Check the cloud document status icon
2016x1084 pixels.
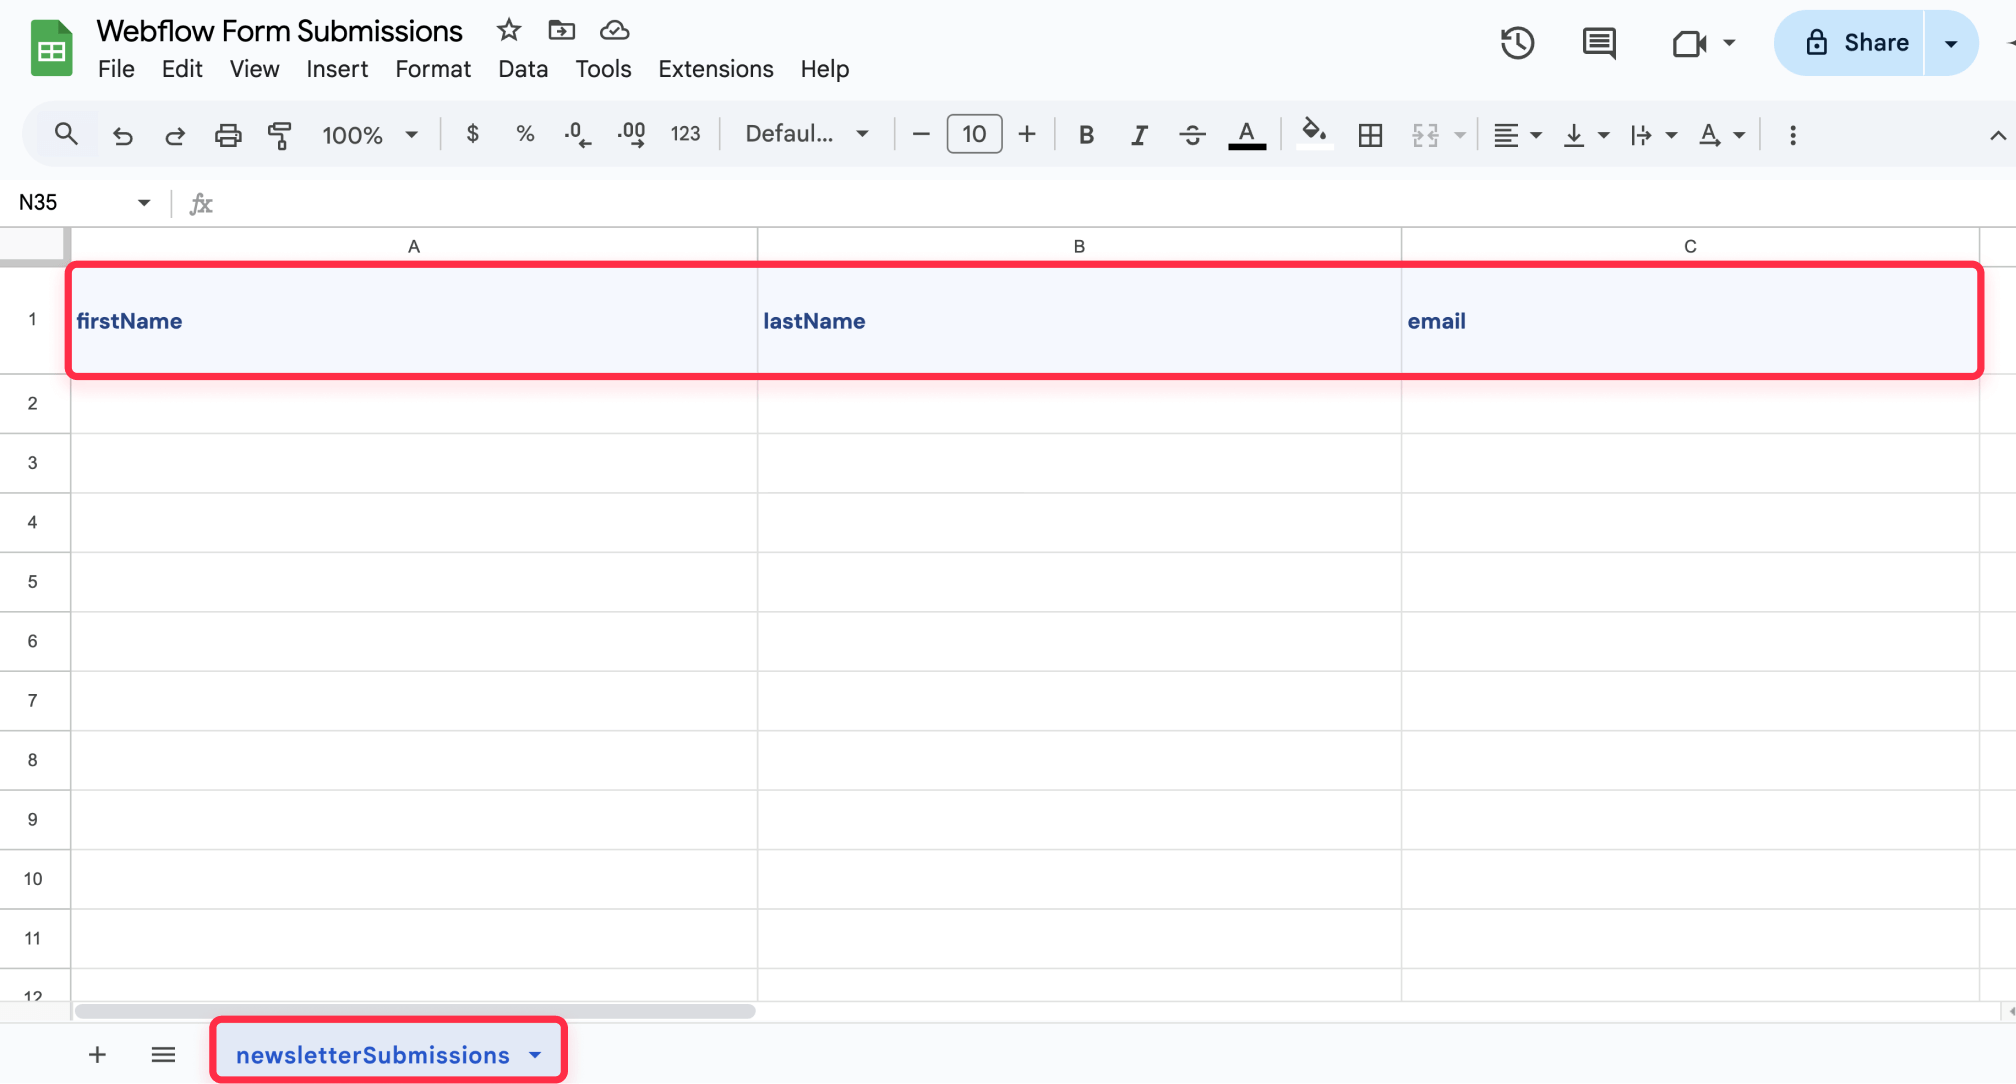pyautogui.click(x=614, y=31)
